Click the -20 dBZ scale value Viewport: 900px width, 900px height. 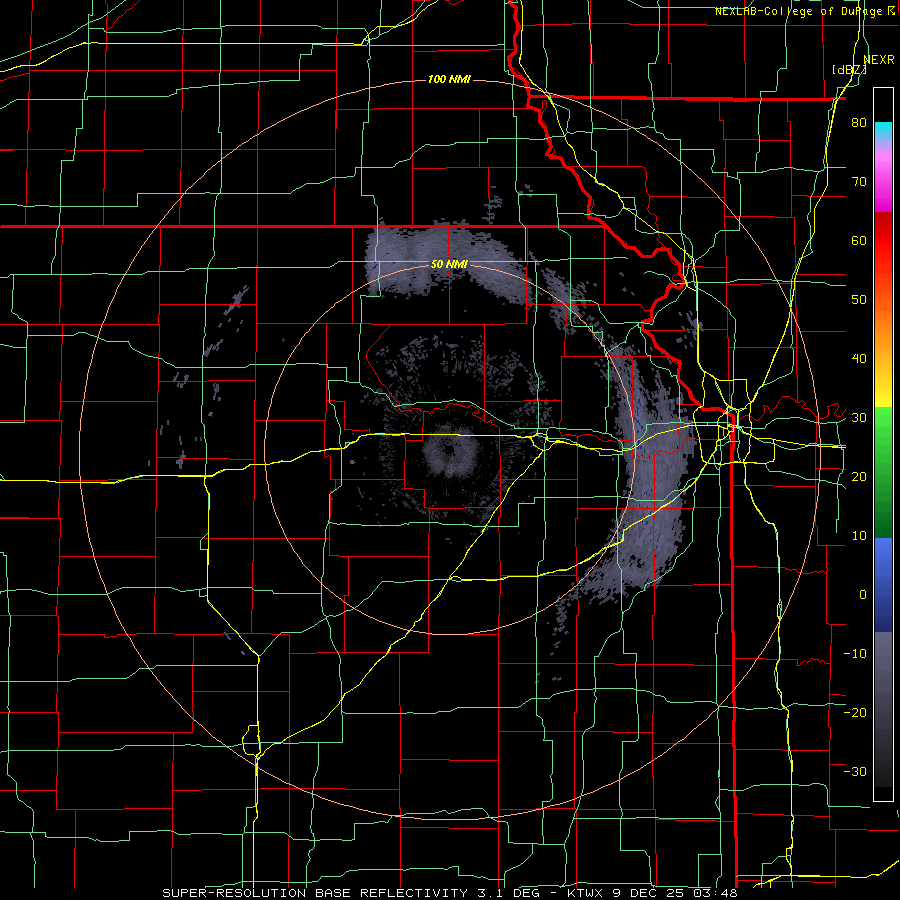[x=855, y=712]
